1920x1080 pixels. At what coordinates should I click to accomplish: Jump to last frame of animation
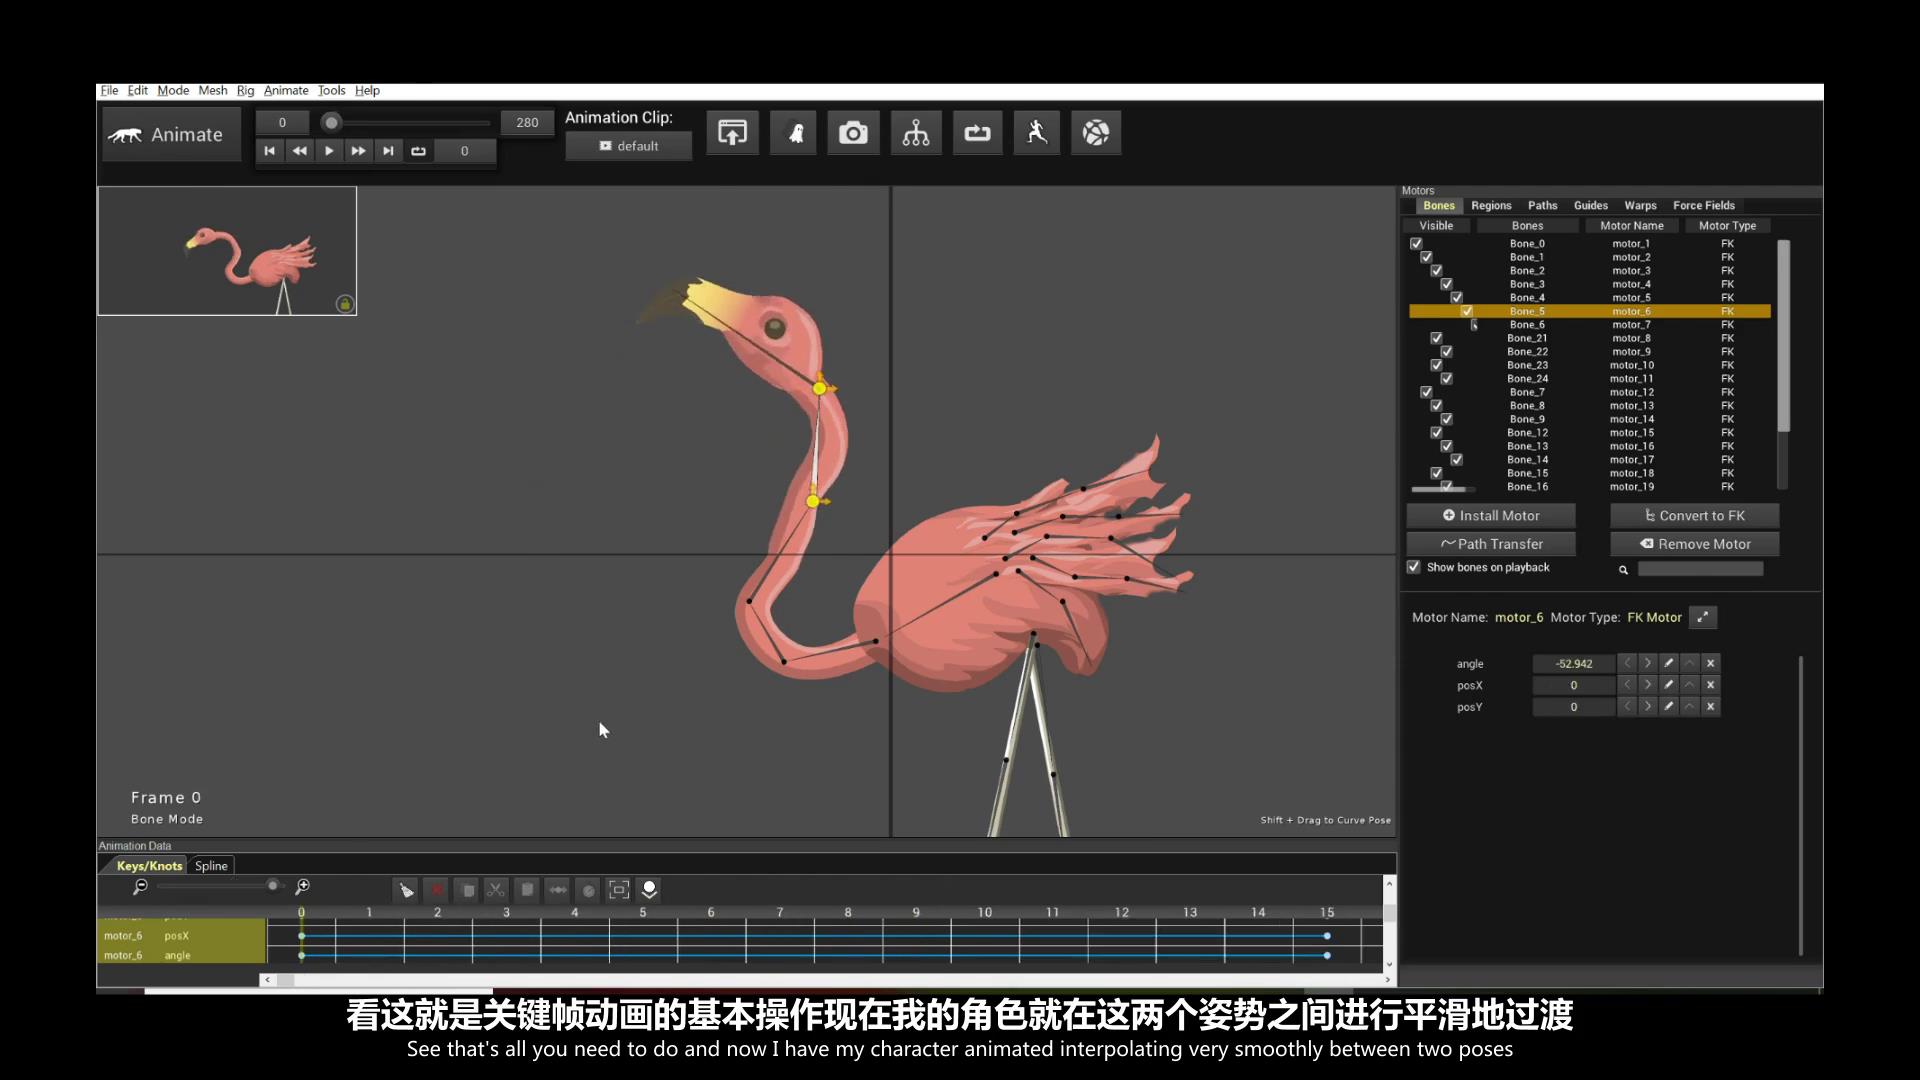pos(388,151)
